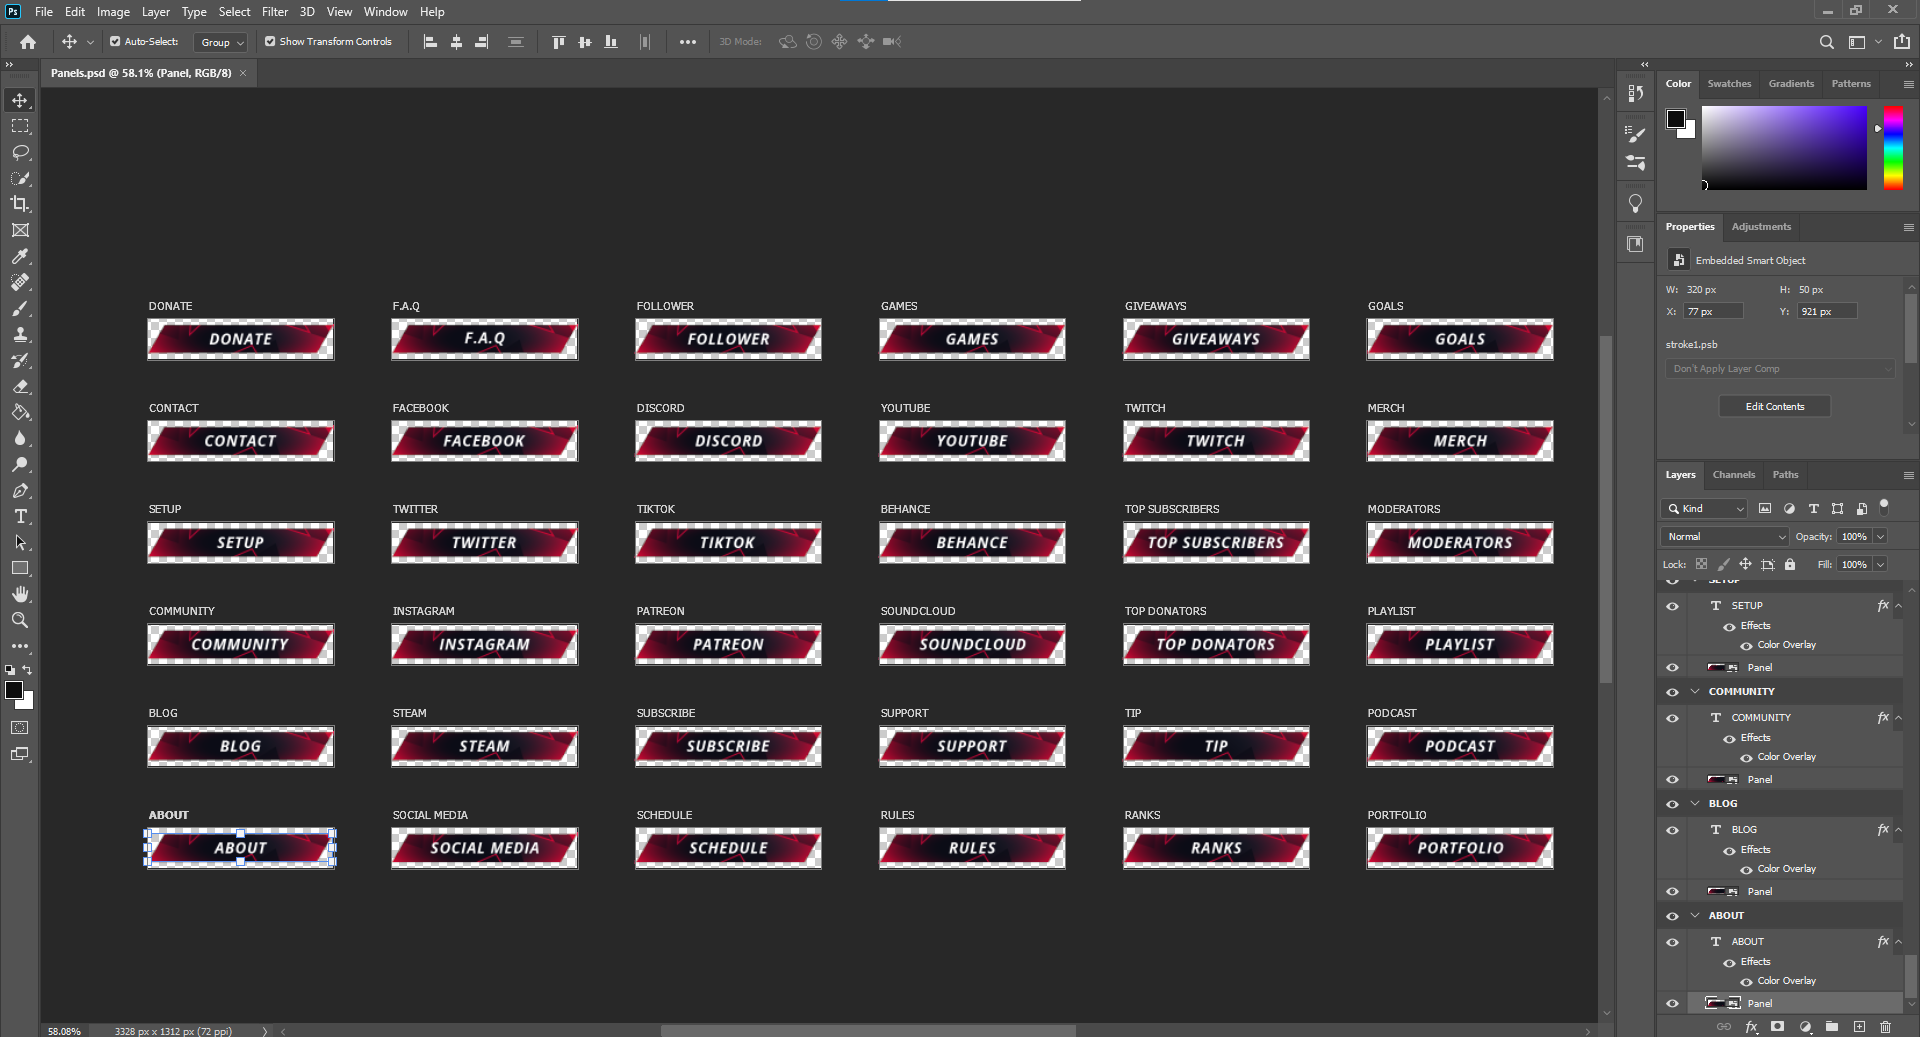
Task: Open the Layers panel options menu
Action: [1908, 475]
